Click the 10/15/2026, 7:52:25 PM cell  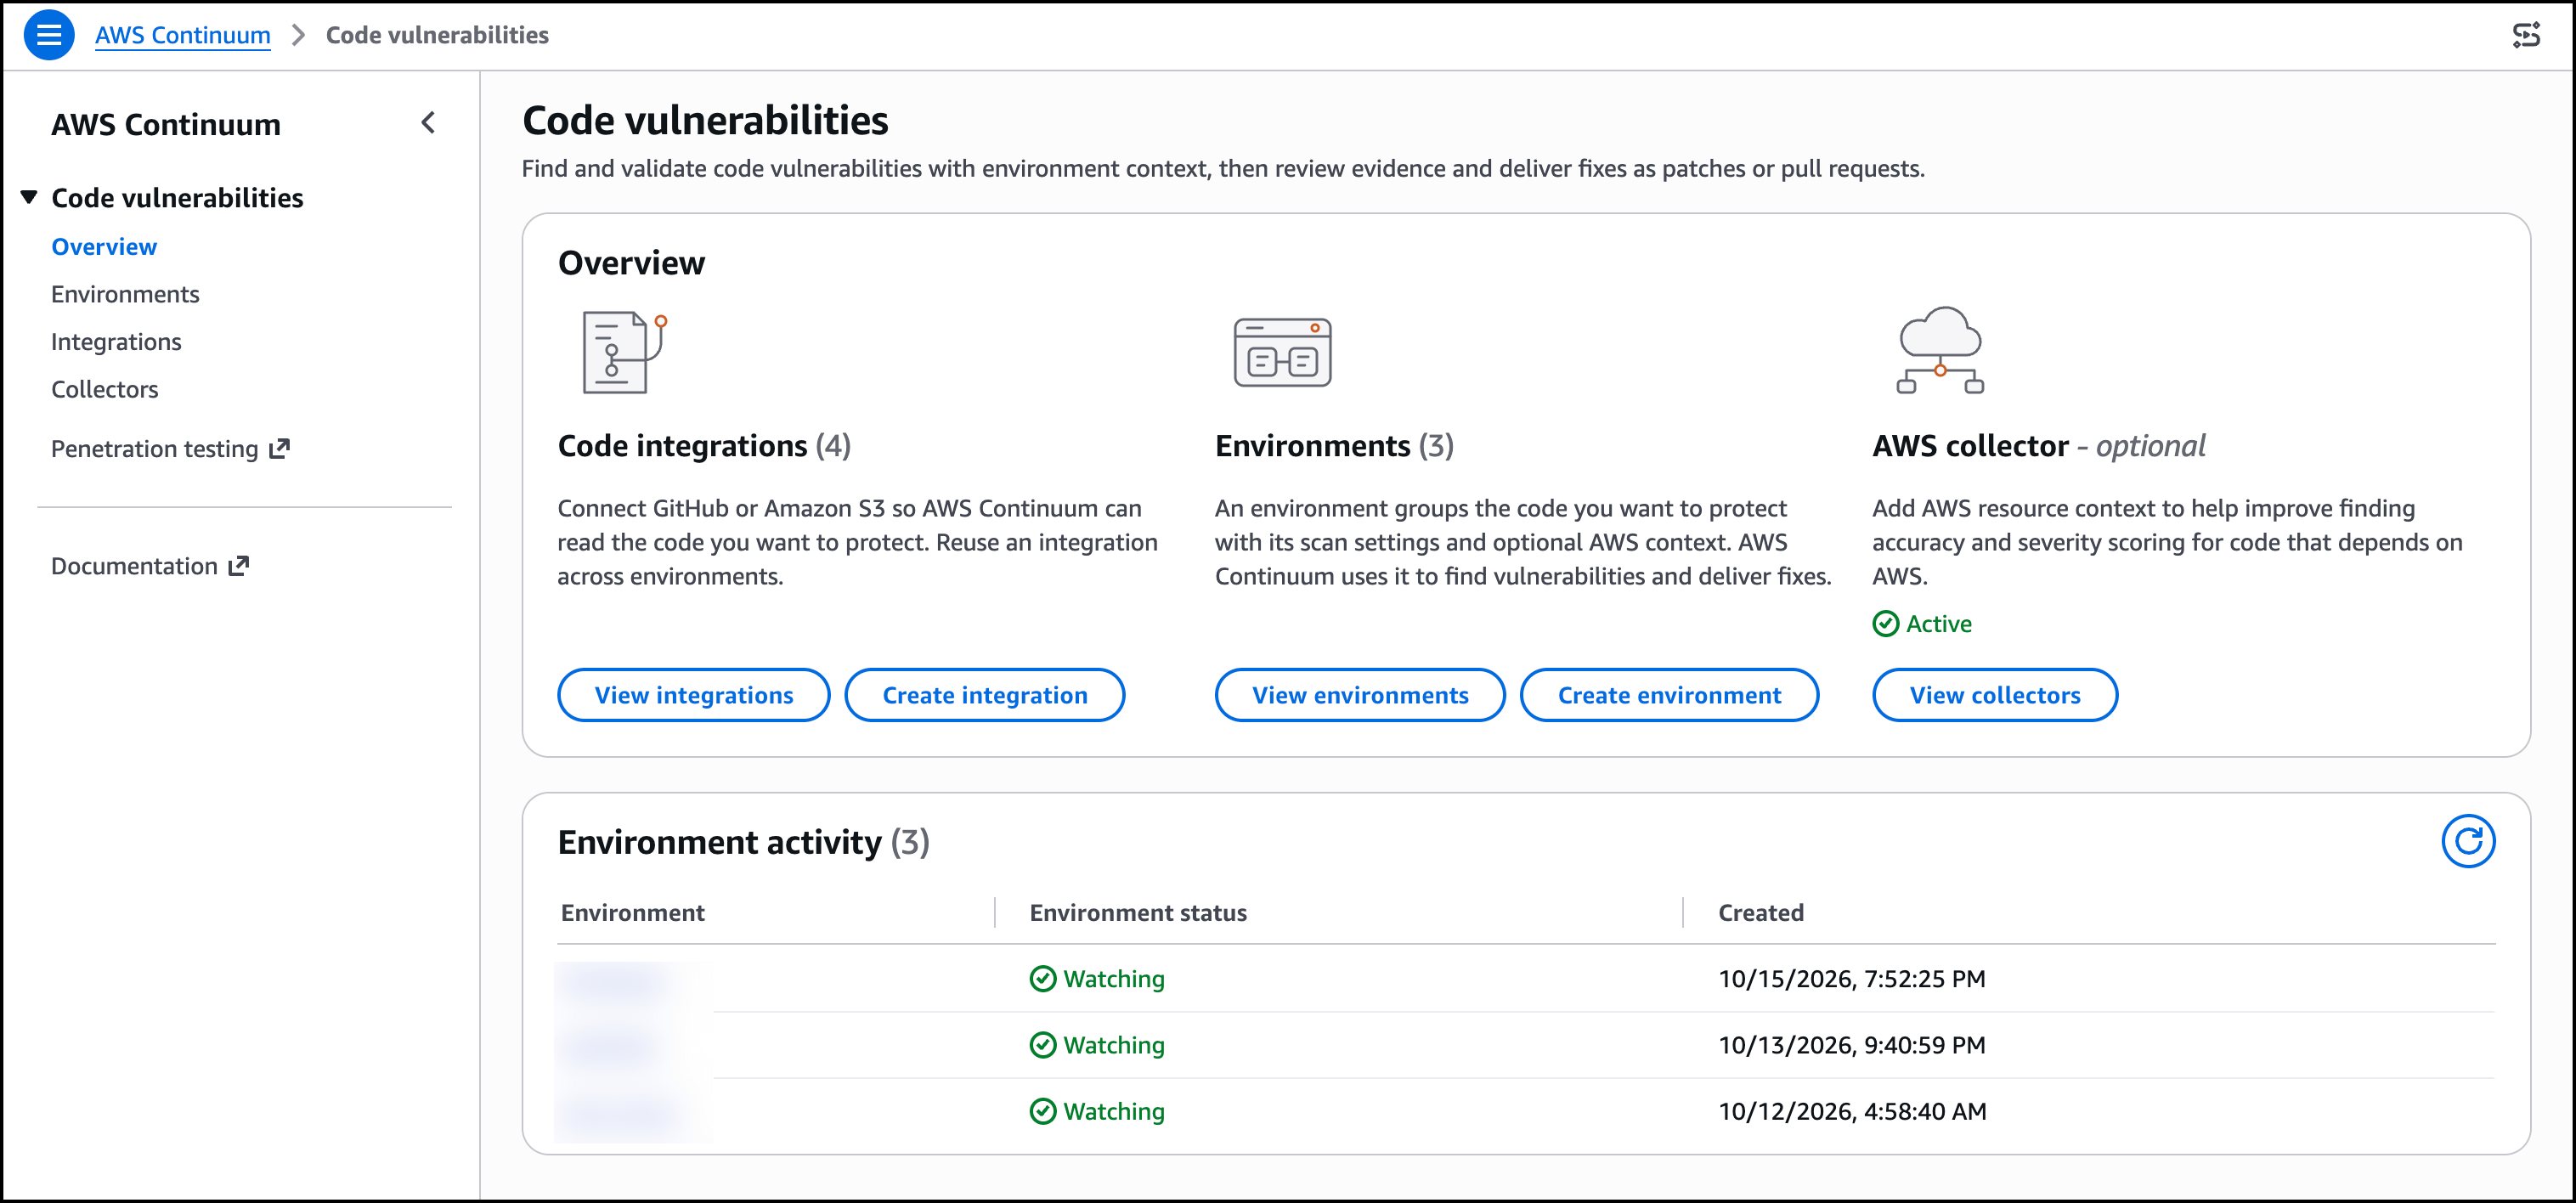[x=1852, y=978]
